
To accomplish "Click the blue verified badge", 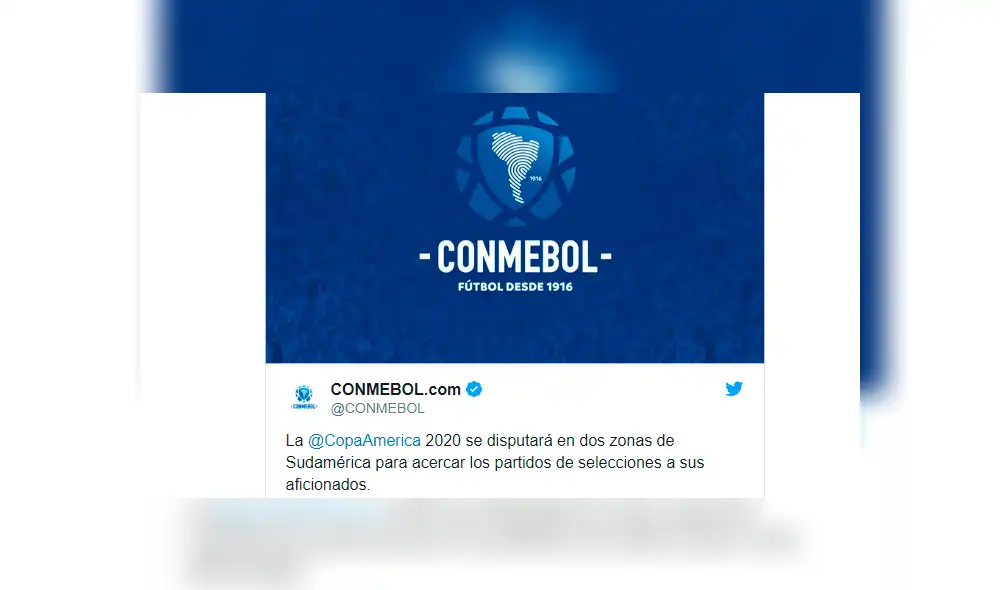I will pyautogui.click(x=474, y=389).
